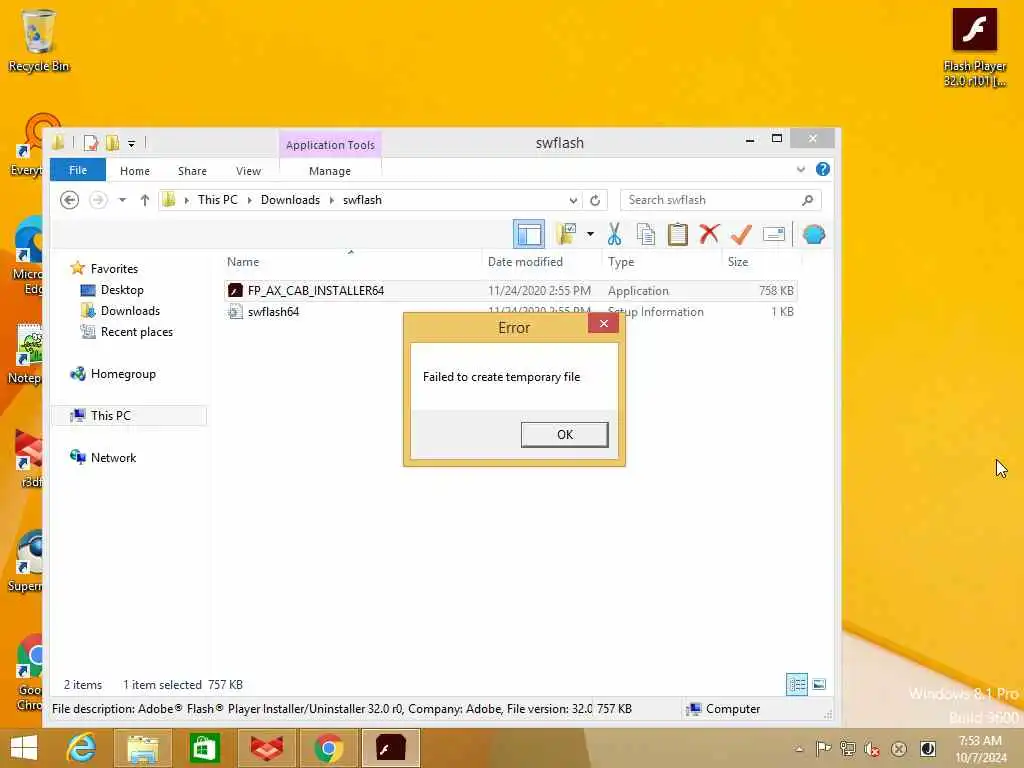The image size is (1024, 768).
Task: Click New folder icon in title bar
Action: [112, 143]
